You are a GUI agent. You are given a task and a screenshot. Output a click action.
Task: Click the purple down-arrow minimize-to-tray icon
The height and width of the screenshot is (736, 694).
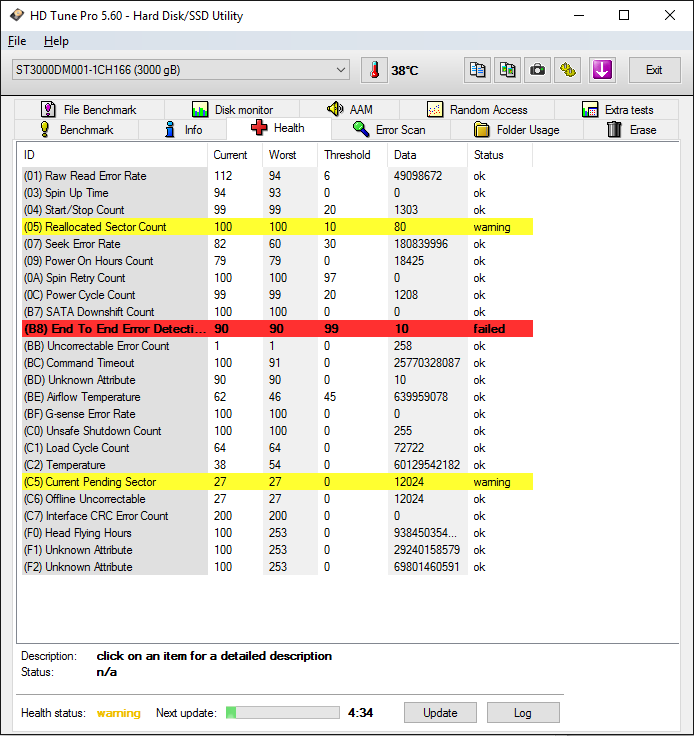tap(602, 70)
